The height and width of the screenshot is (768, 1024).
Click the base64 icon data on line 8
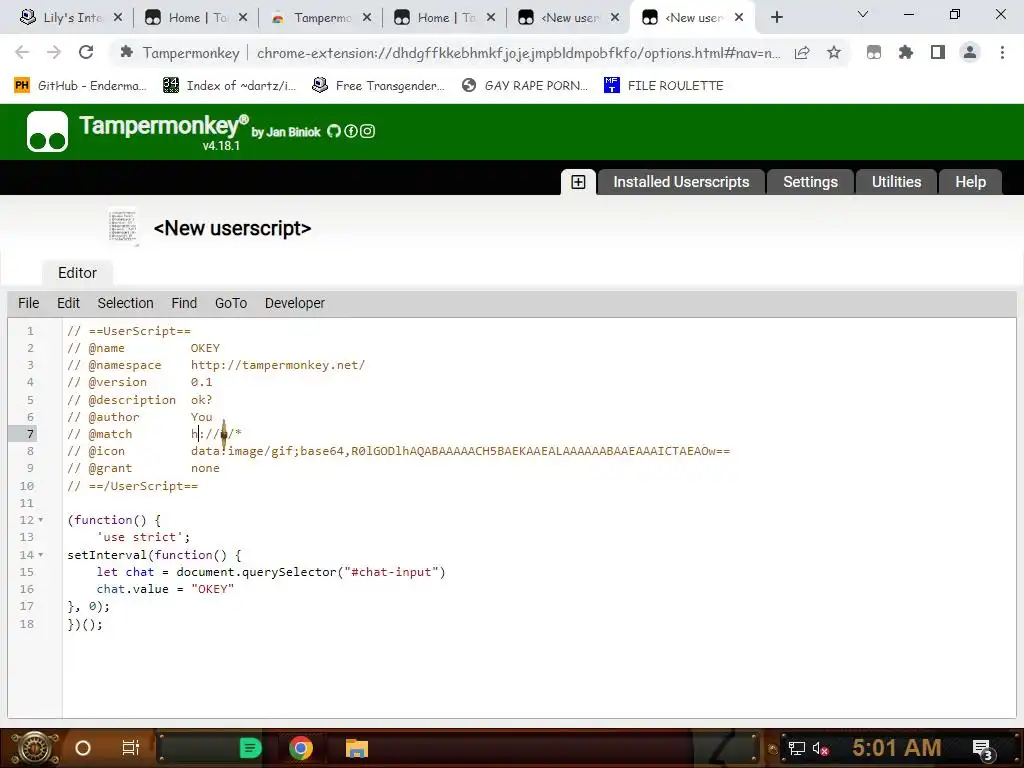click(x=460, y=451)
